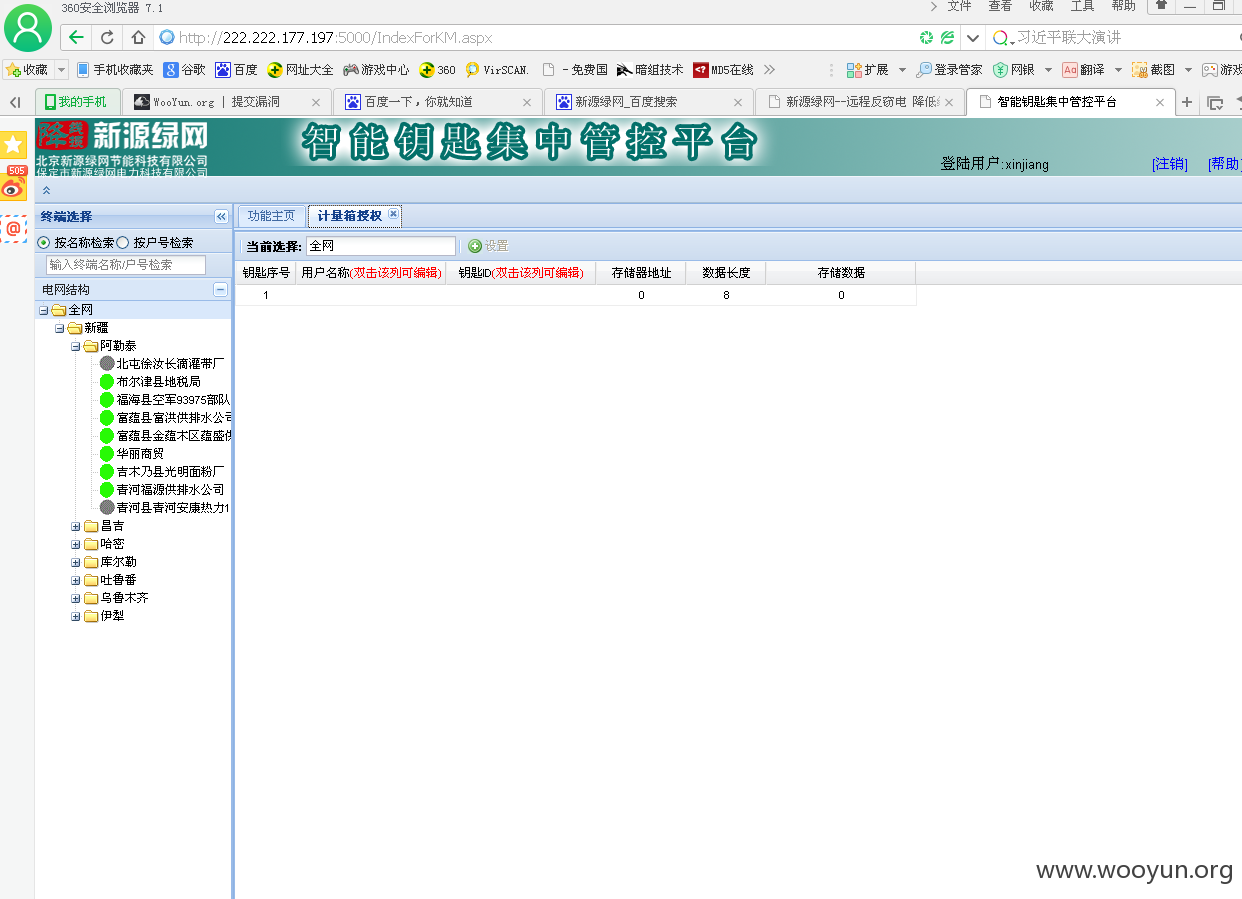Click the 数据长度 cell with value 8
This screenshot has width=1242, height=899.
click(726, 295)
